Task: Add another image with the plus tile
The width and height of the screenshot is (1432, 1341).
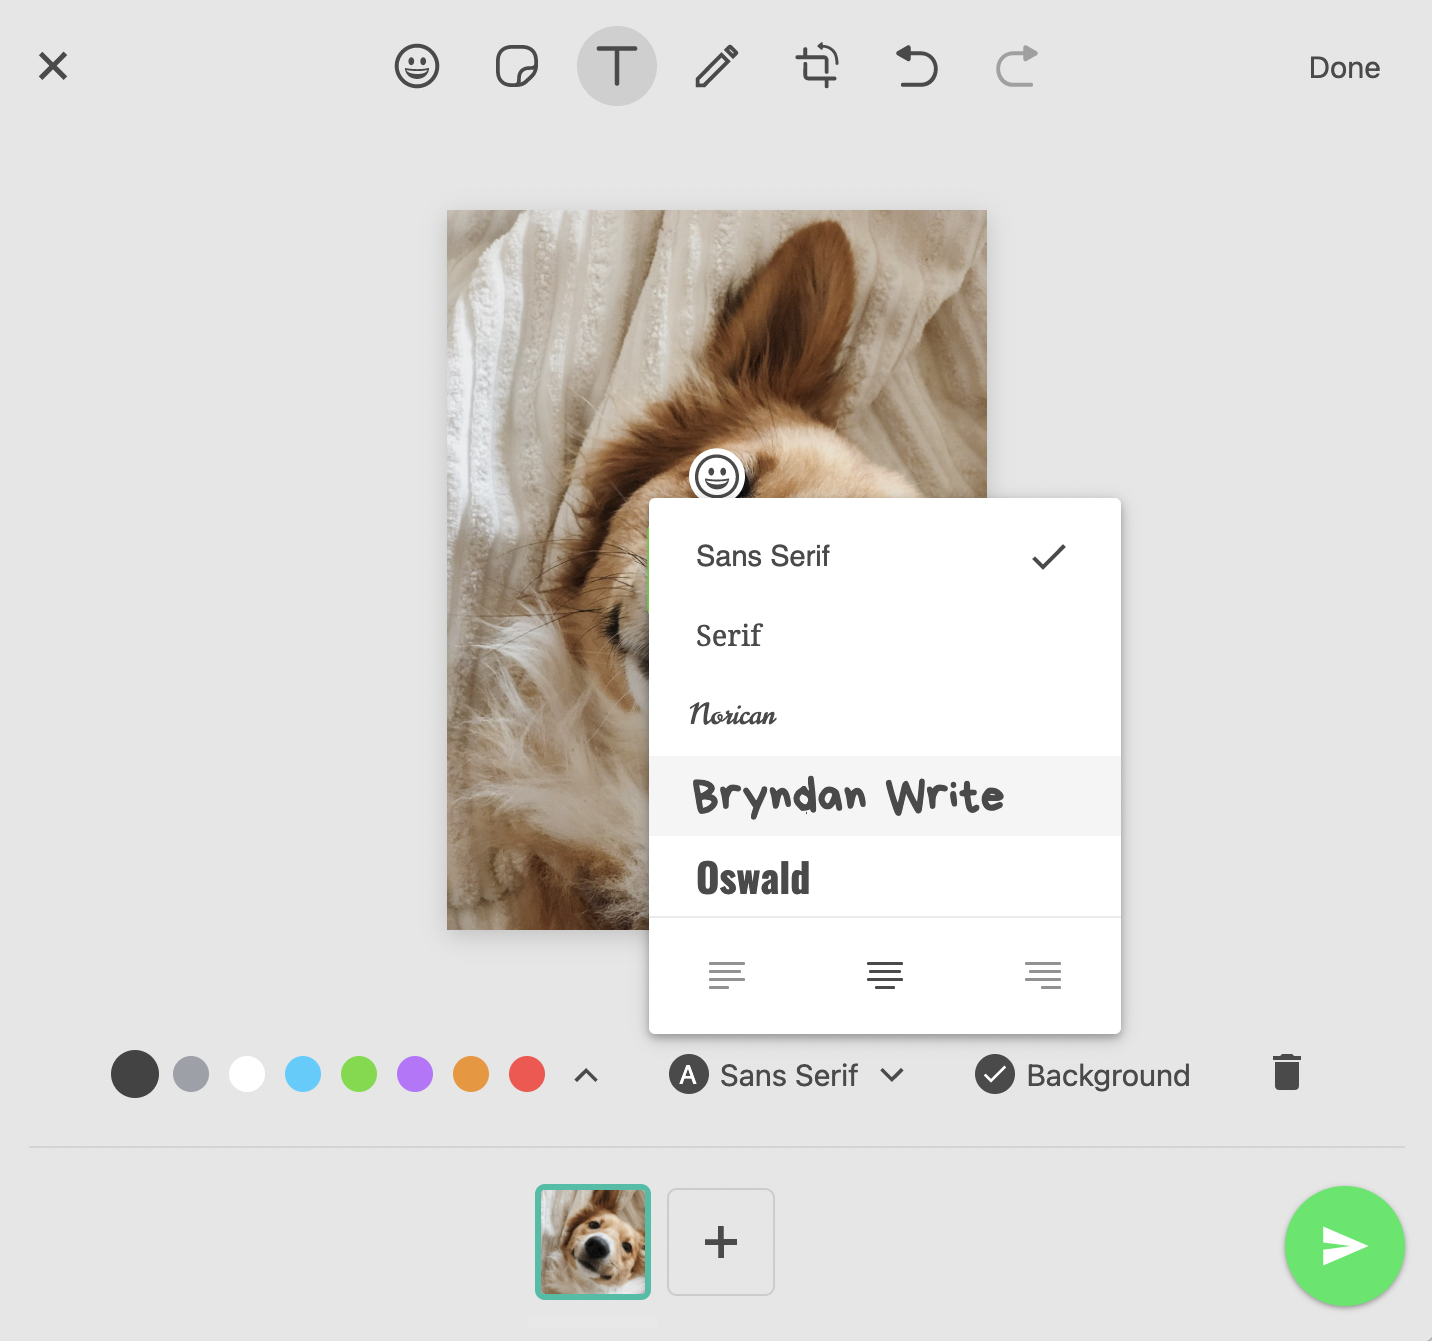Action: [x=720, y=1242]
